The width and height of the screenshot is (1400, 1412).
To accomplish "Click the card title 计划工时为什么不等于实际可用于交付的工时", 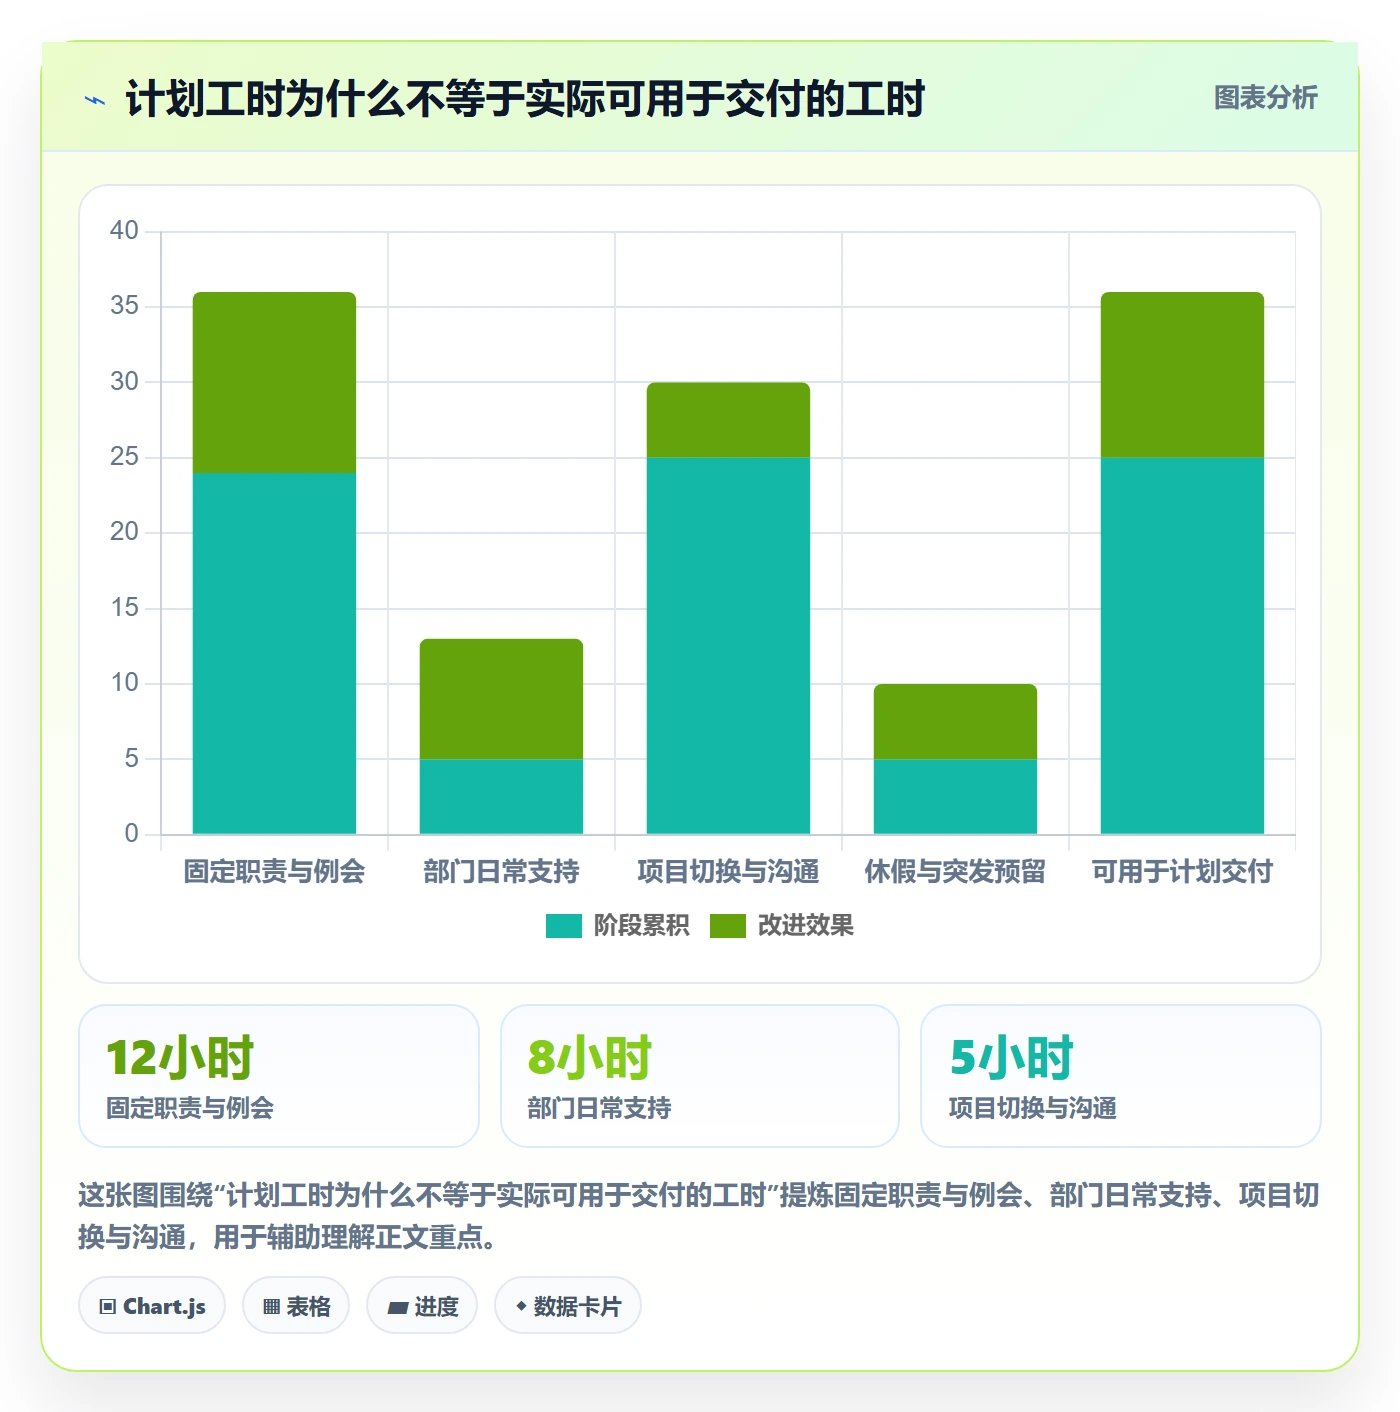I will click(525, 100).
